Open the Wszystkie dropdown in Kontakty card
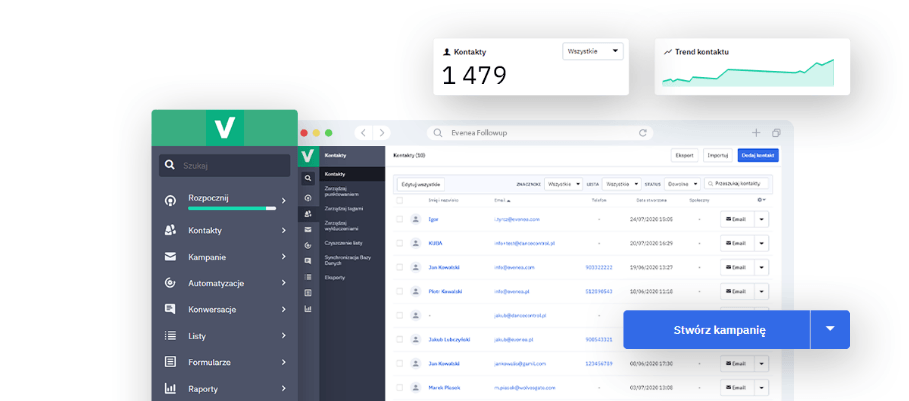The width and height of the screenshot is (909, 401). [x=594, y=51]
